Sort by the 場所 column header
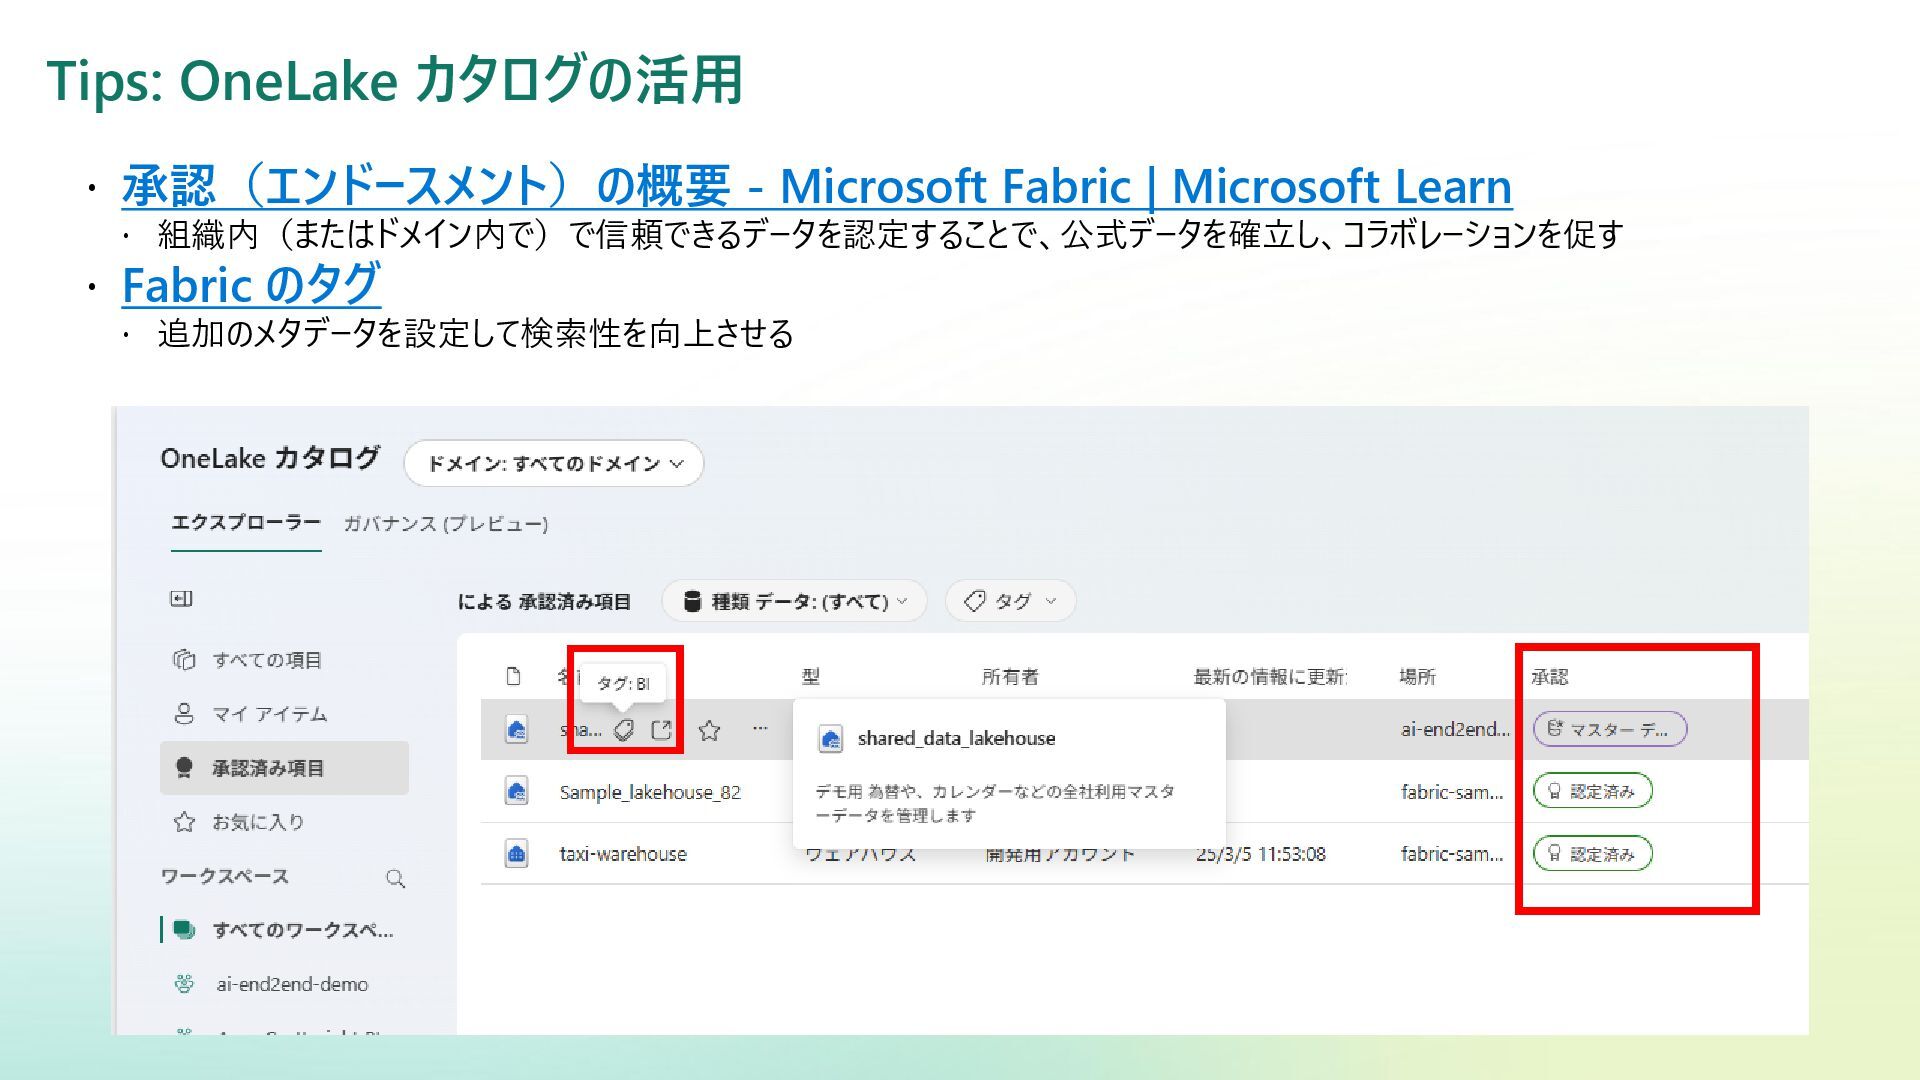This screenshot has height=1080, width=1920. [x=1417, y=677]
